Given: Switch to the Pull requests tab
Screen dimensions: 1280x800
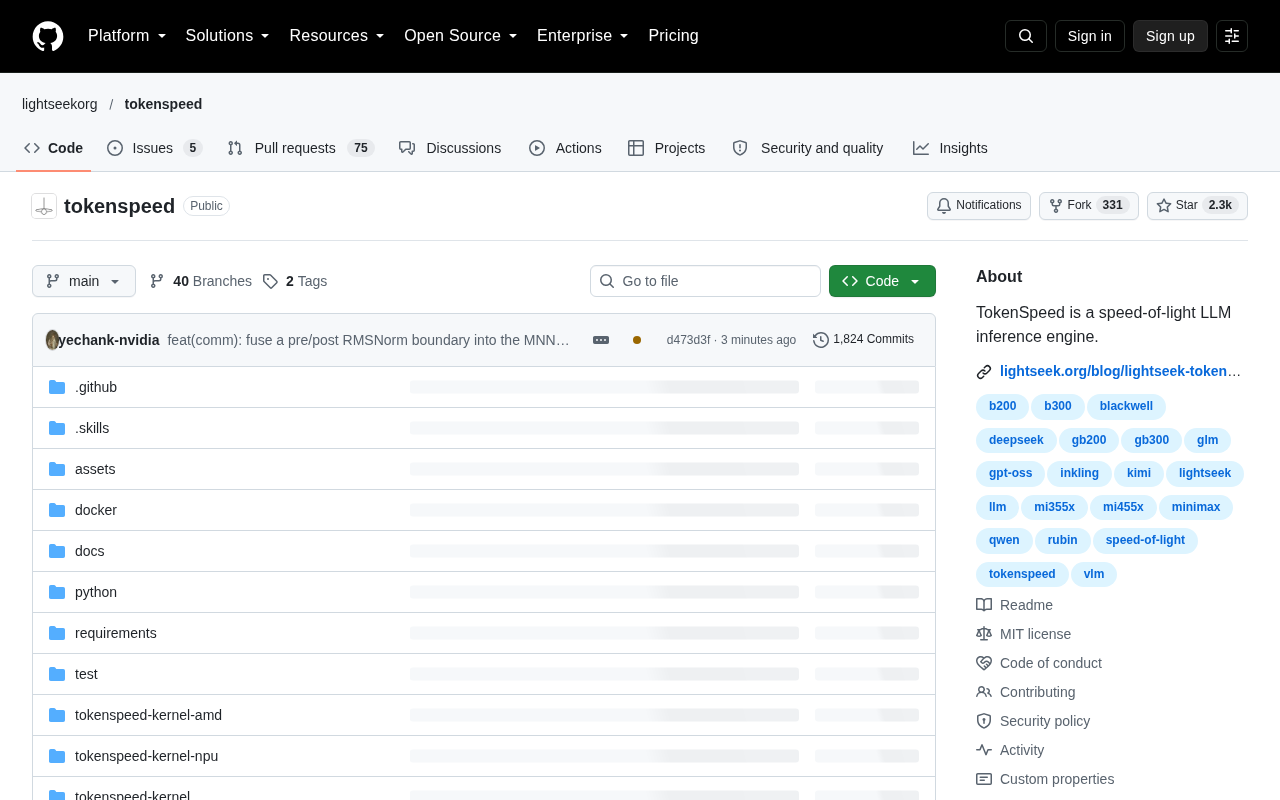Looking at the screenshot, I should (301, 148).
